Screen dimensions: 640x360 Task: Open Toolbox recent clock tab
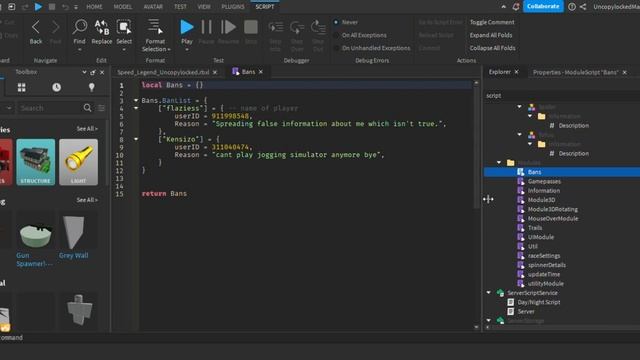(x=57, y=87)
